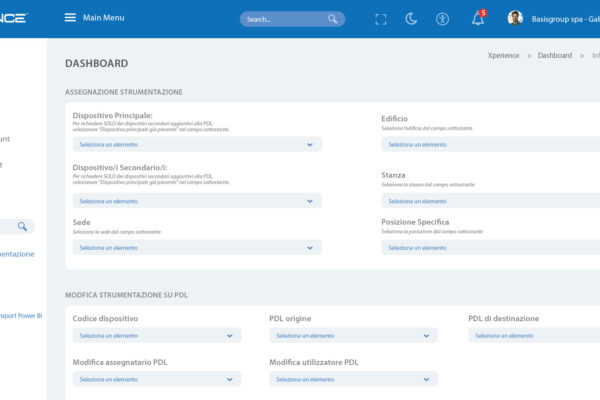This screenshot has width=600, height=400.
Task: Click the DASHBOARD page heading
Action: tap(96, 63)
